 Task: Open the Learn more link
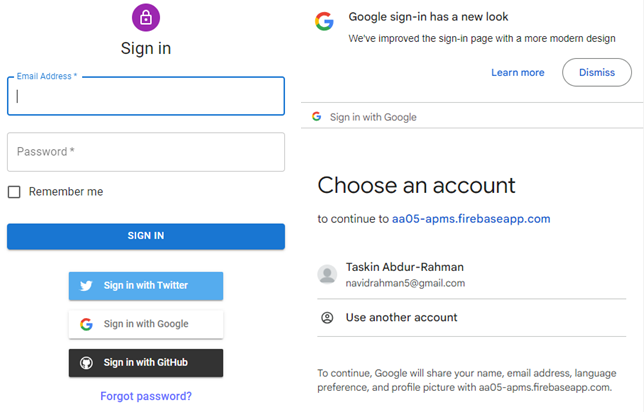click(518, 73)
